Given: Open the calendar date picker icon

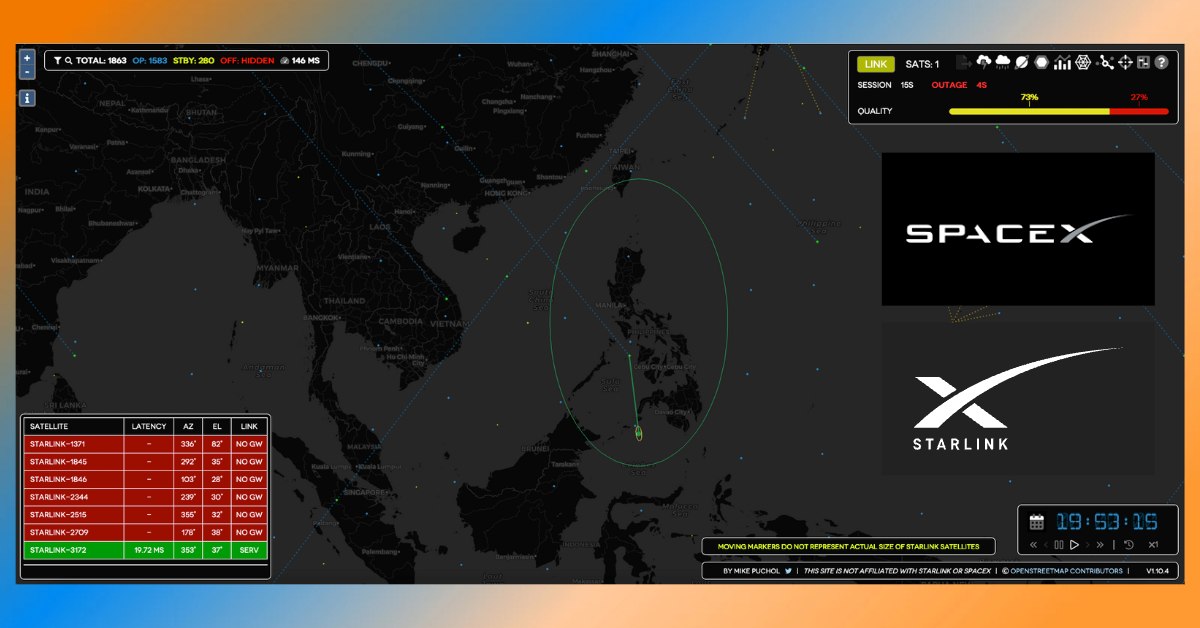Looking at the screenshot, I should [1037, 521].
